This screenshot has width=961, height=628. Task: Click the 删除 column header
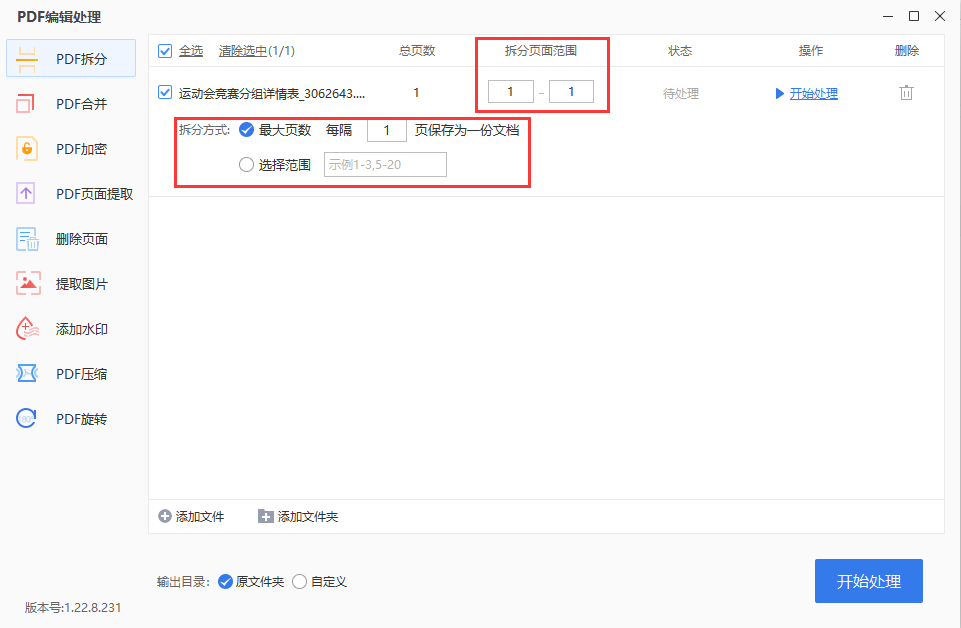point(906,51)
